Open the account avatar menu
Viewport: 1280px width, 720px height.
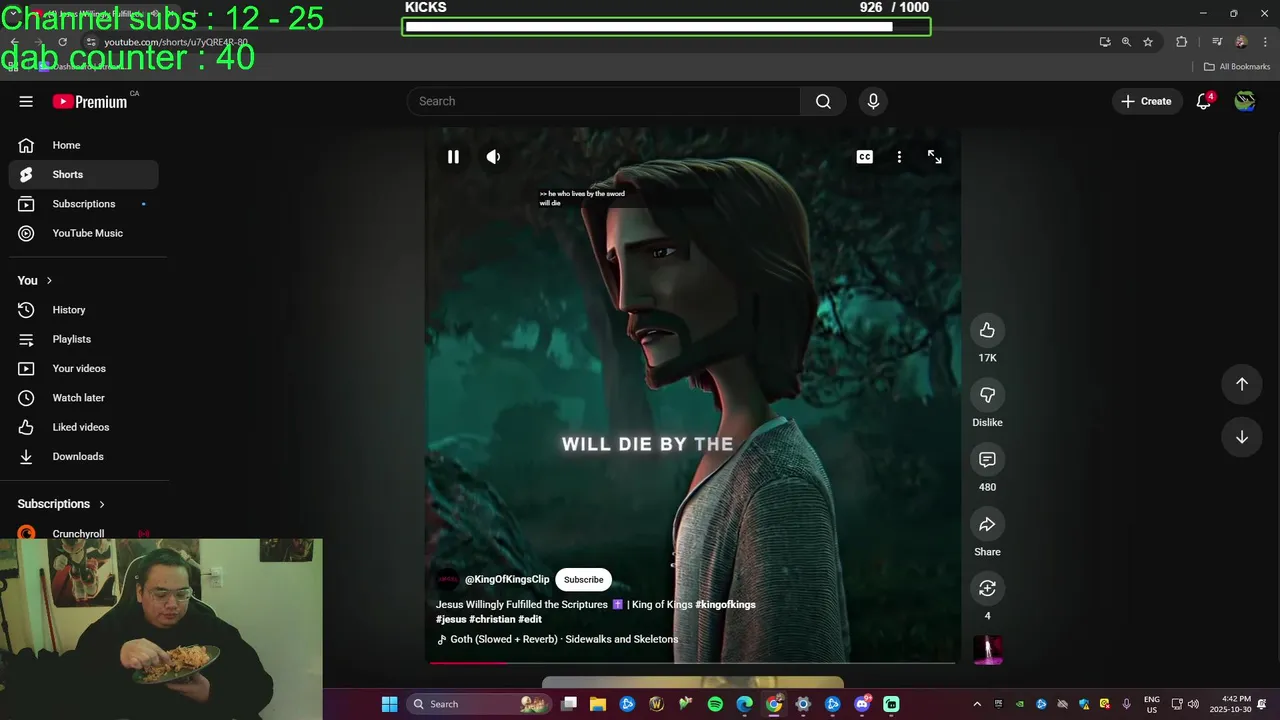(1245, 101)
